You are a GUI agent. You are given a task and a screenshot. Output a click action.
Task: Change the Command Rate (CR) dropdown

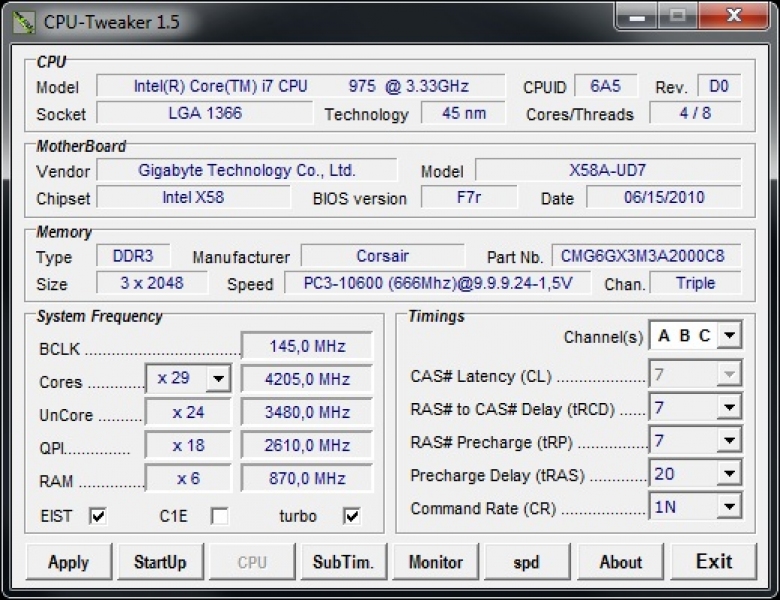coord(729,507)
